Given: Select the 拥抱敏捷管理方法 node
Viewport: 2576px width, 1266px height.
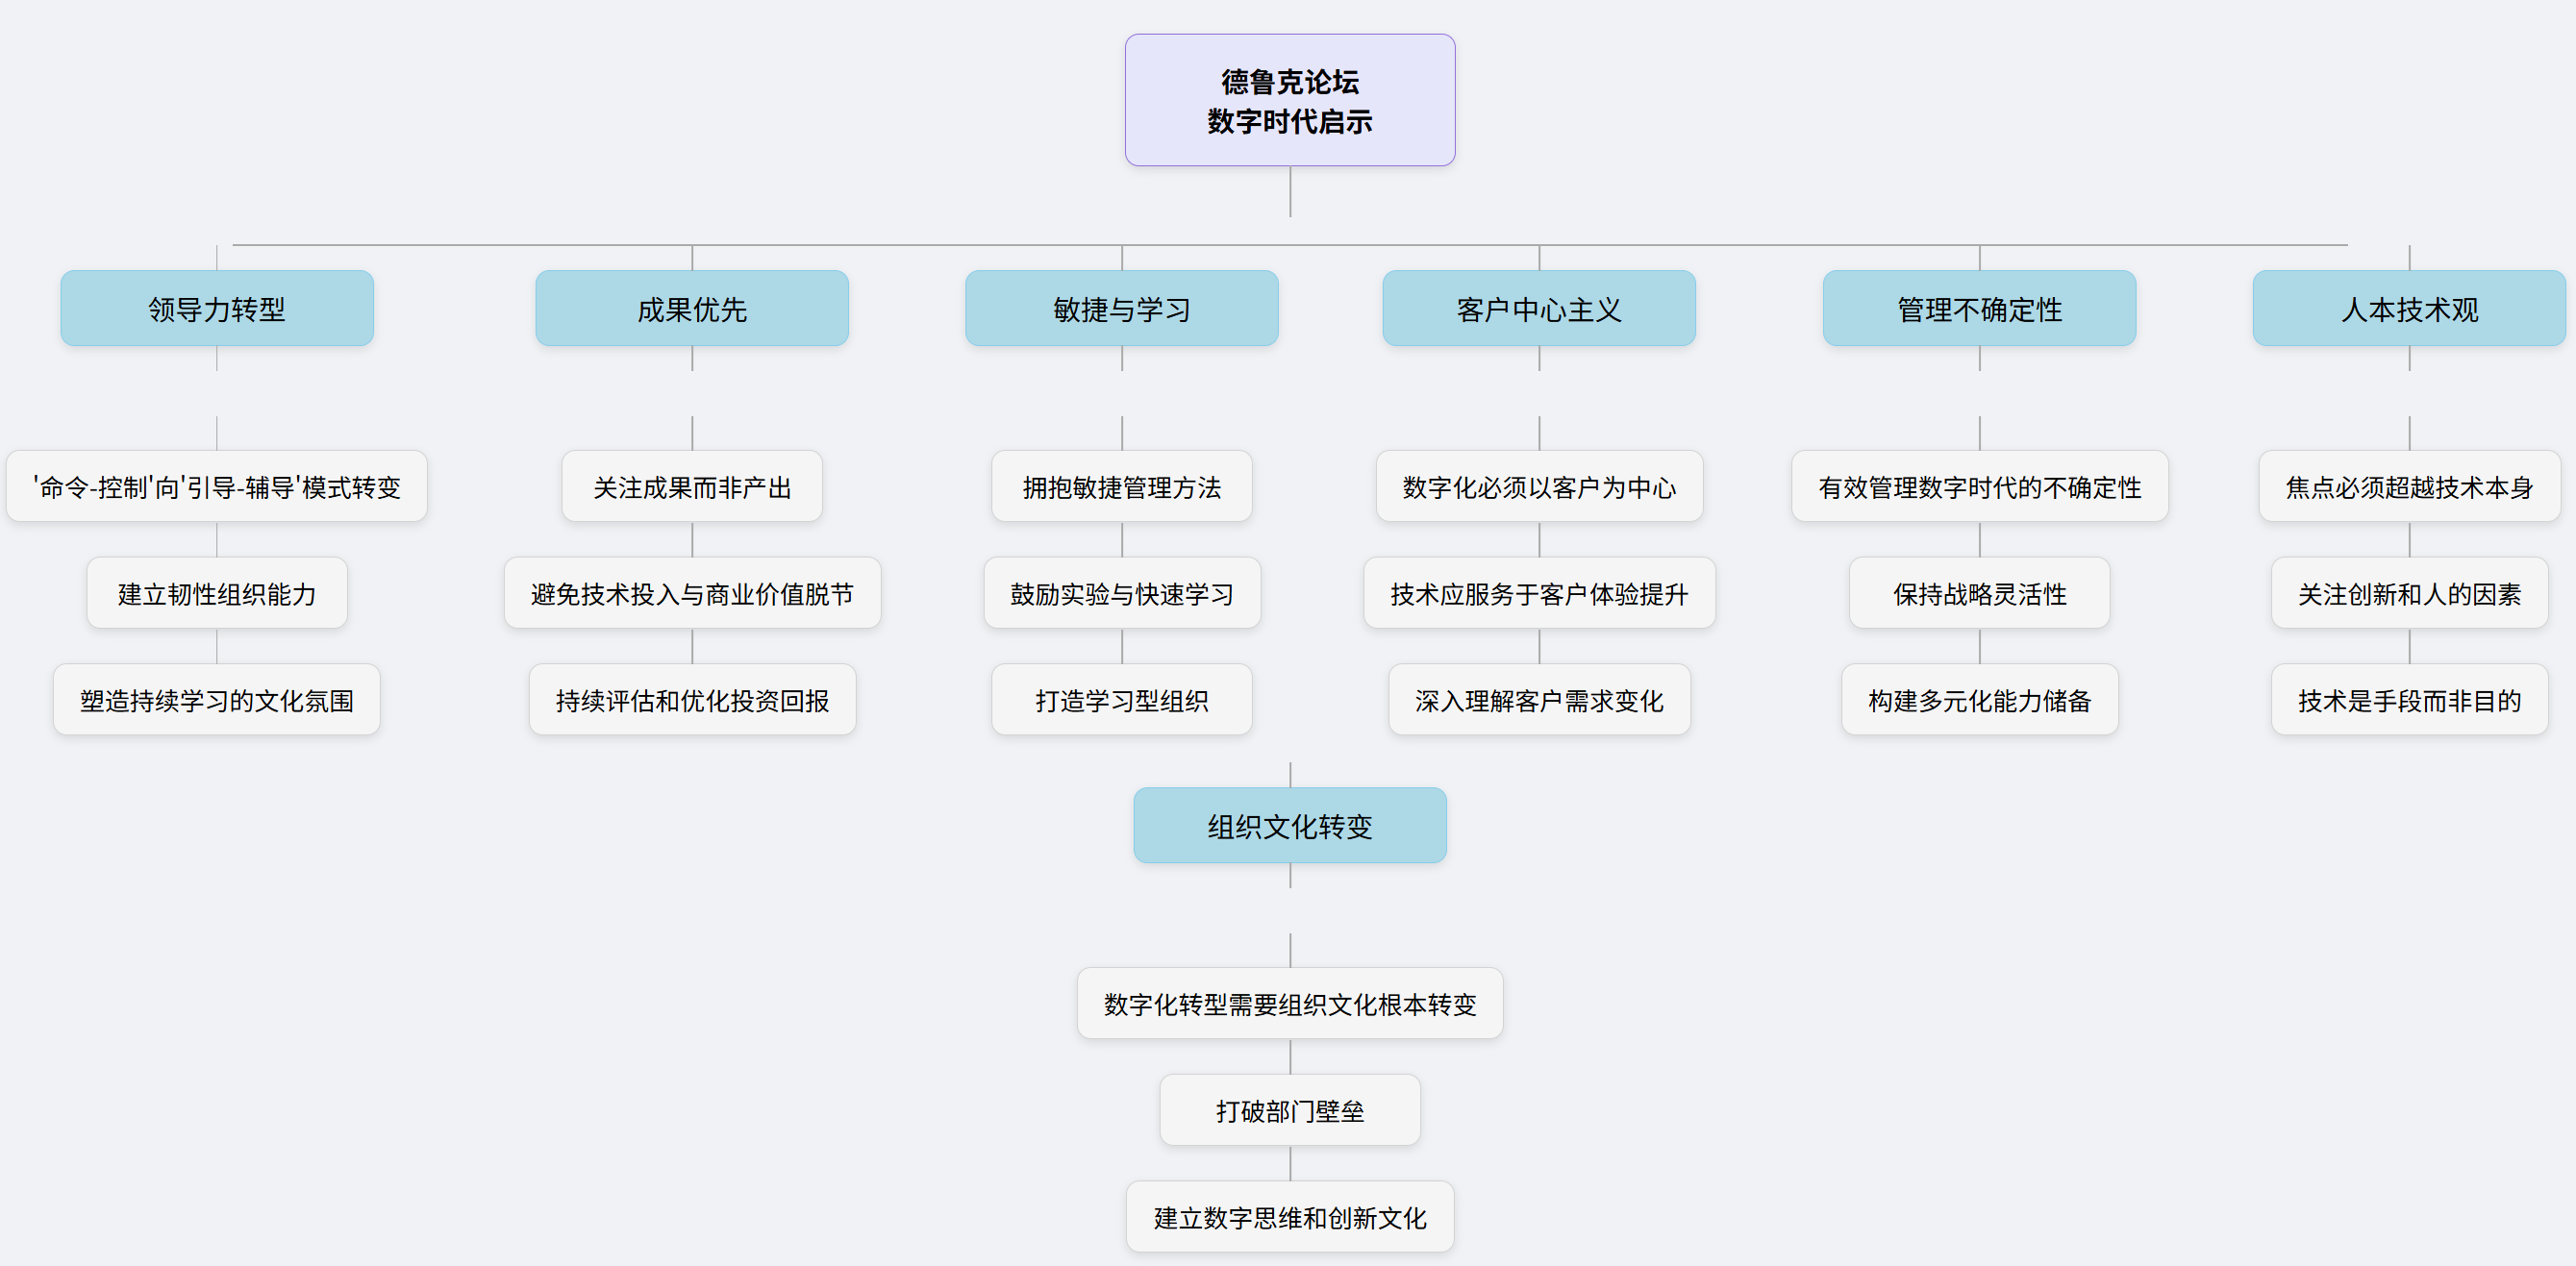Looking at the screenshot, I should [1121, 487].
